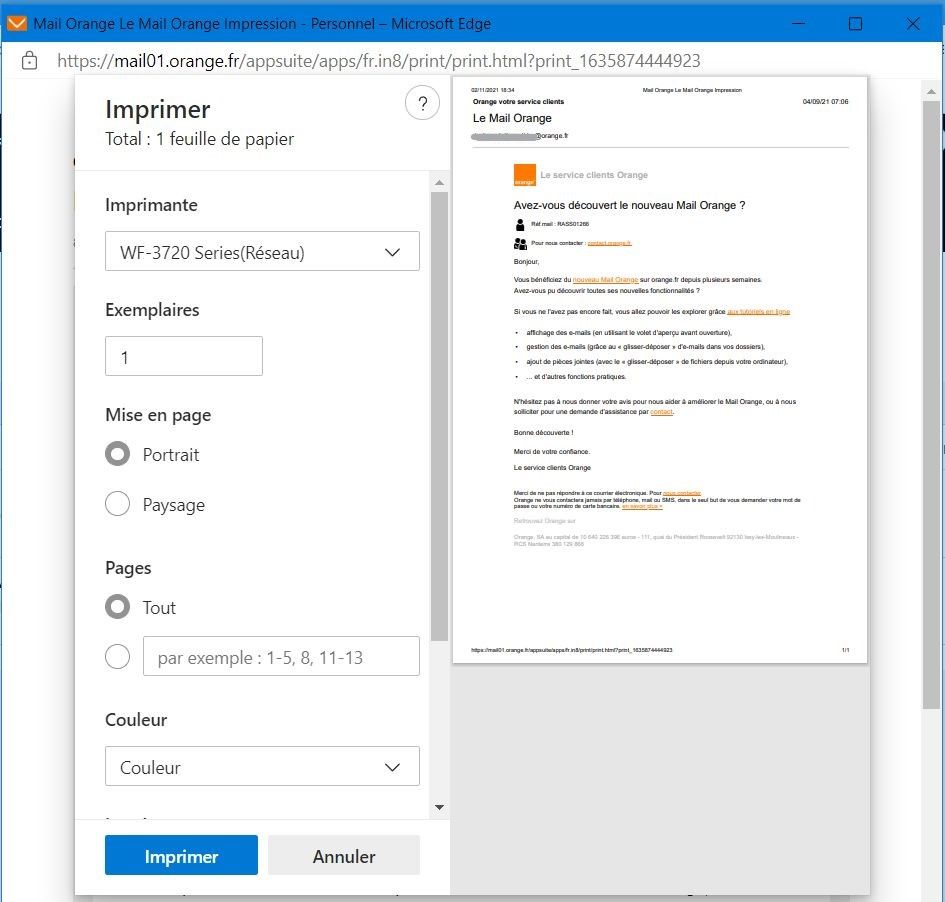Click the preview pane scrollbar thumb
Image resolution: width=945 pixels, height=902 pixels.
pyautogui.click(x=931, y=405)
